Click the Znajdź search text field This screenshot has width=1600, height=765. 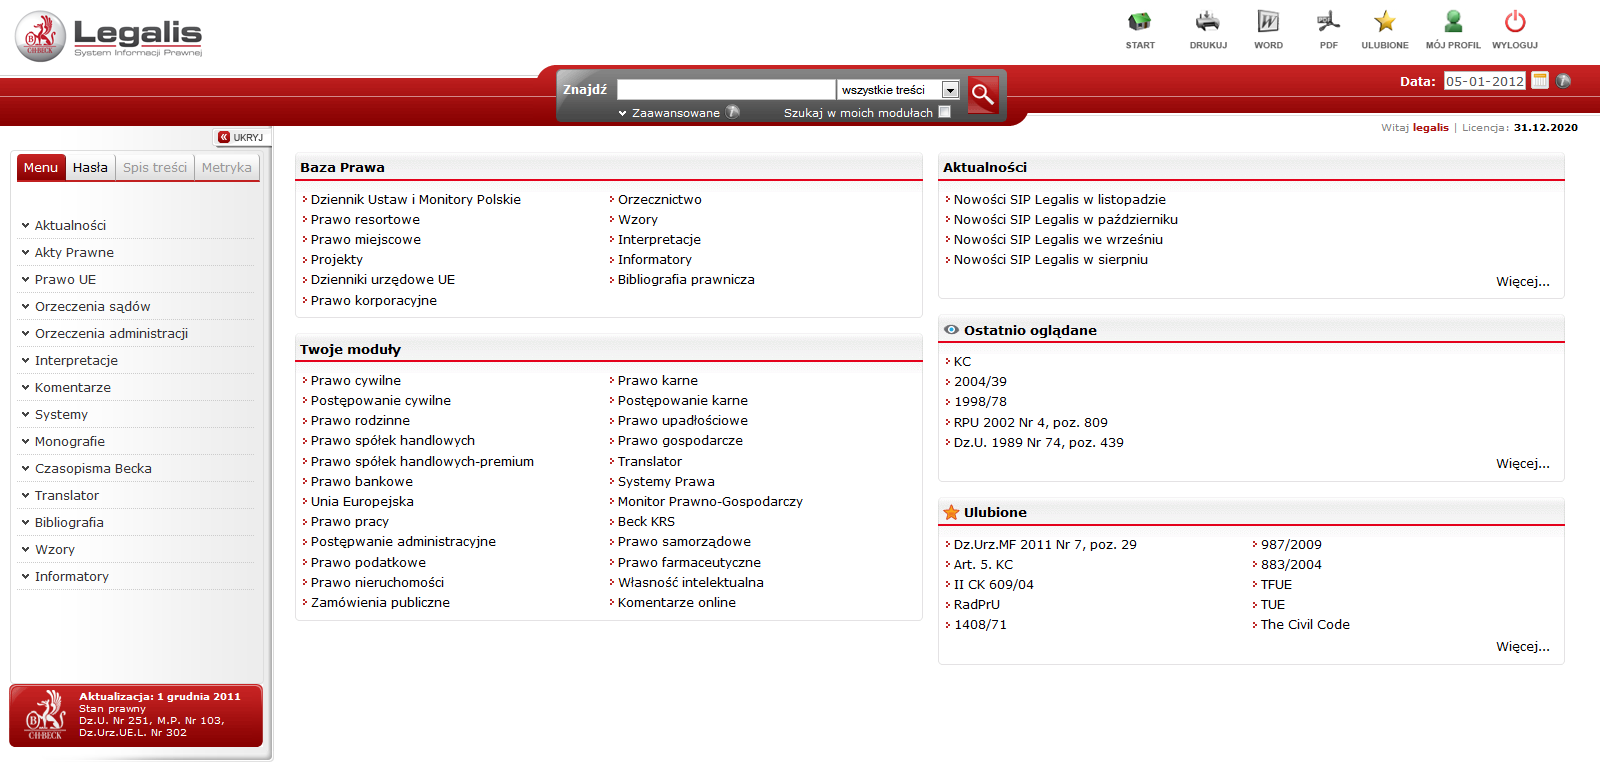[726, 90]
